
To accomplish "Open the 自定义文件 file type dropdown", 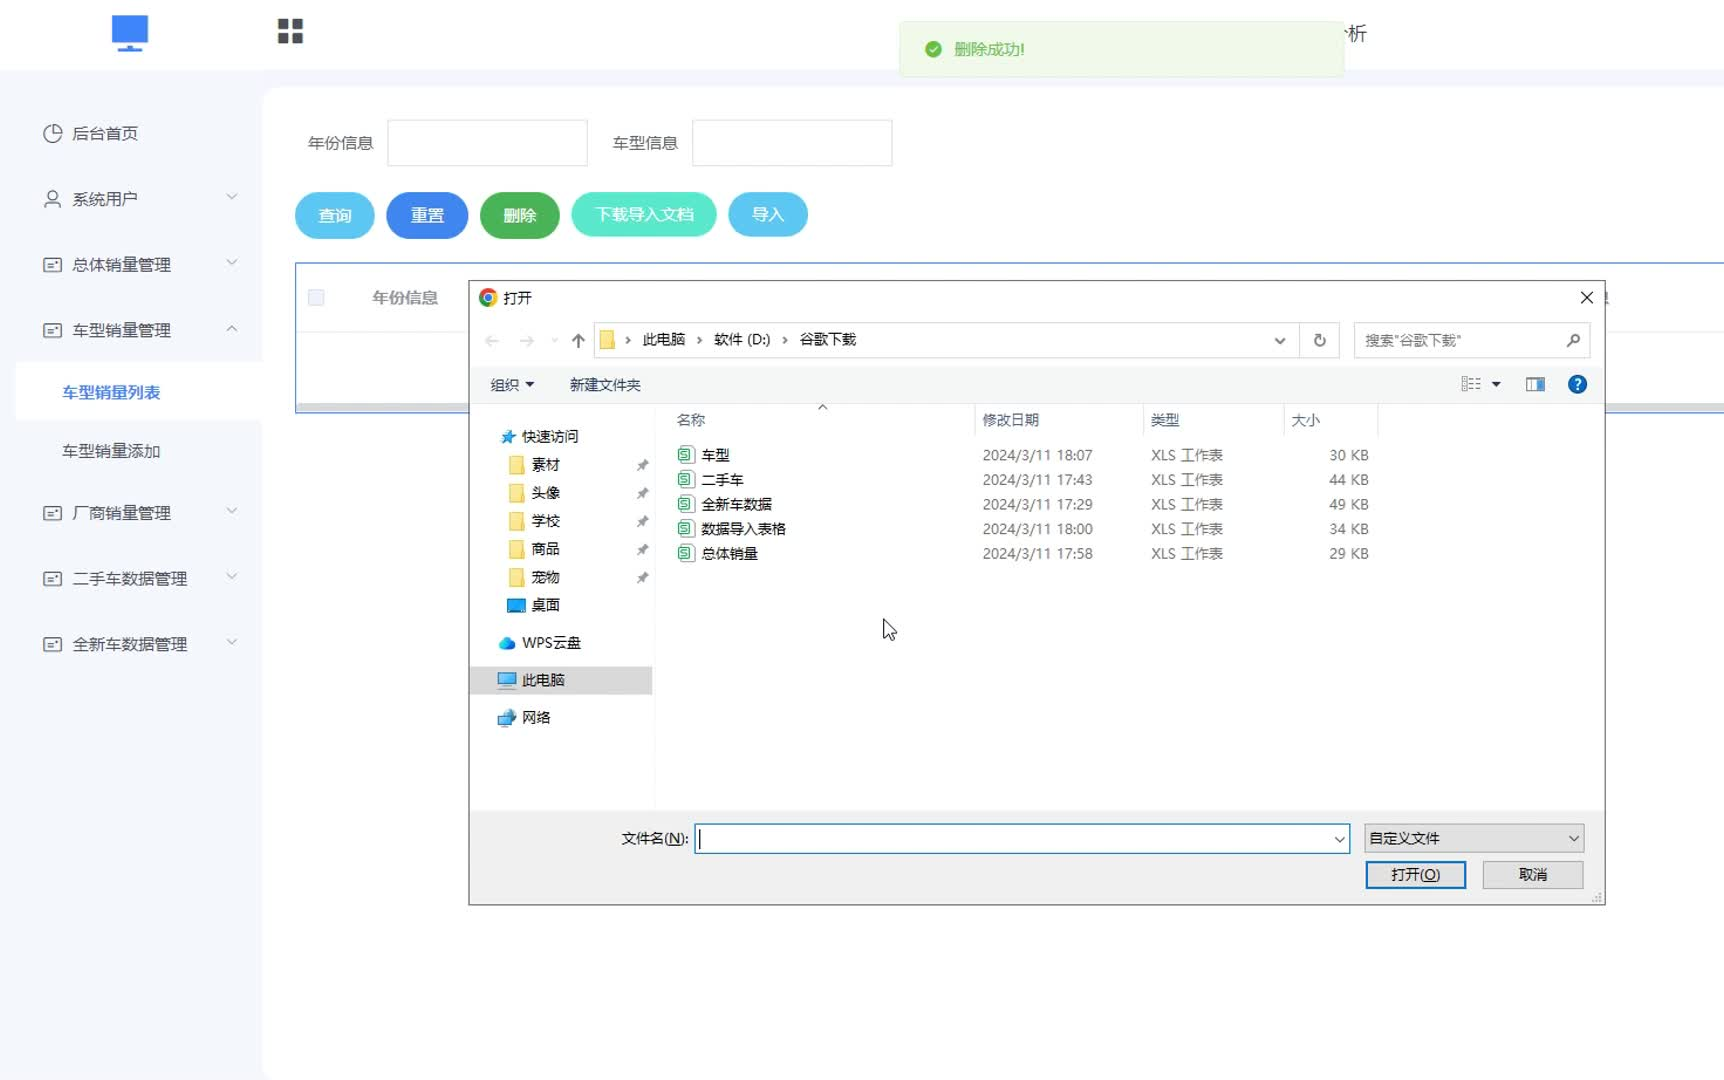I will tap(1474, 838).
